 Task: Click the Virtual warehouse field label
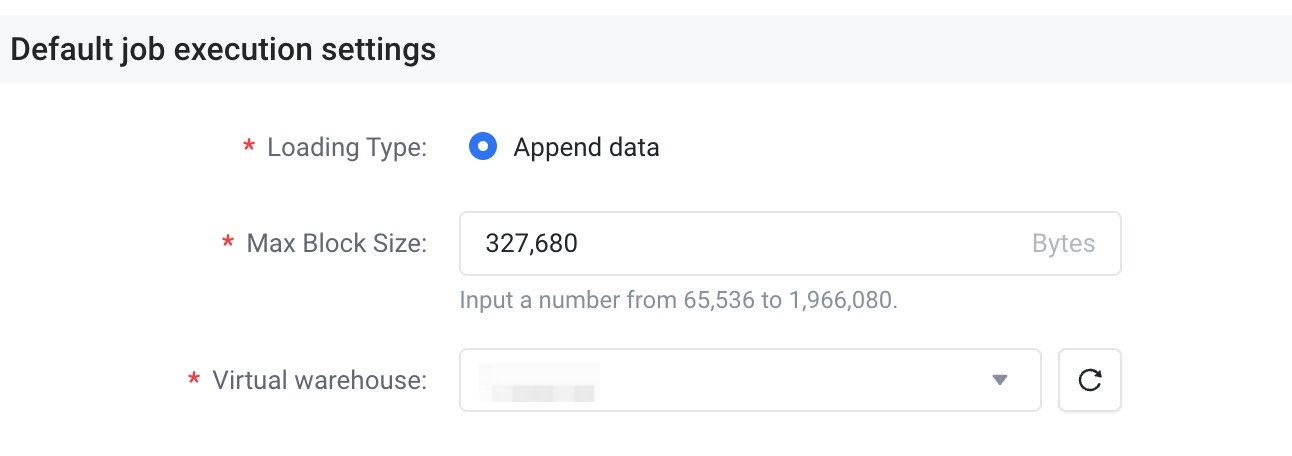click(320, 380)
